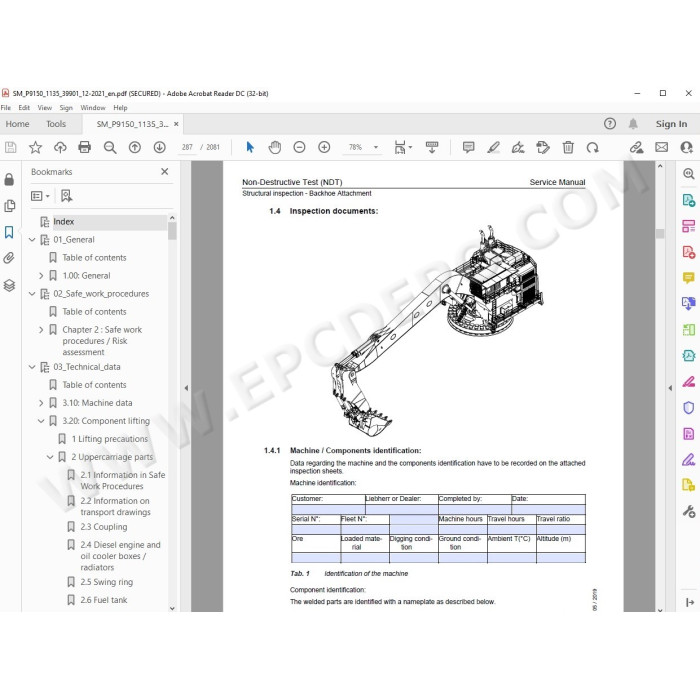
Task: Open the Edit menu
Action: click(x=24, y=108)
